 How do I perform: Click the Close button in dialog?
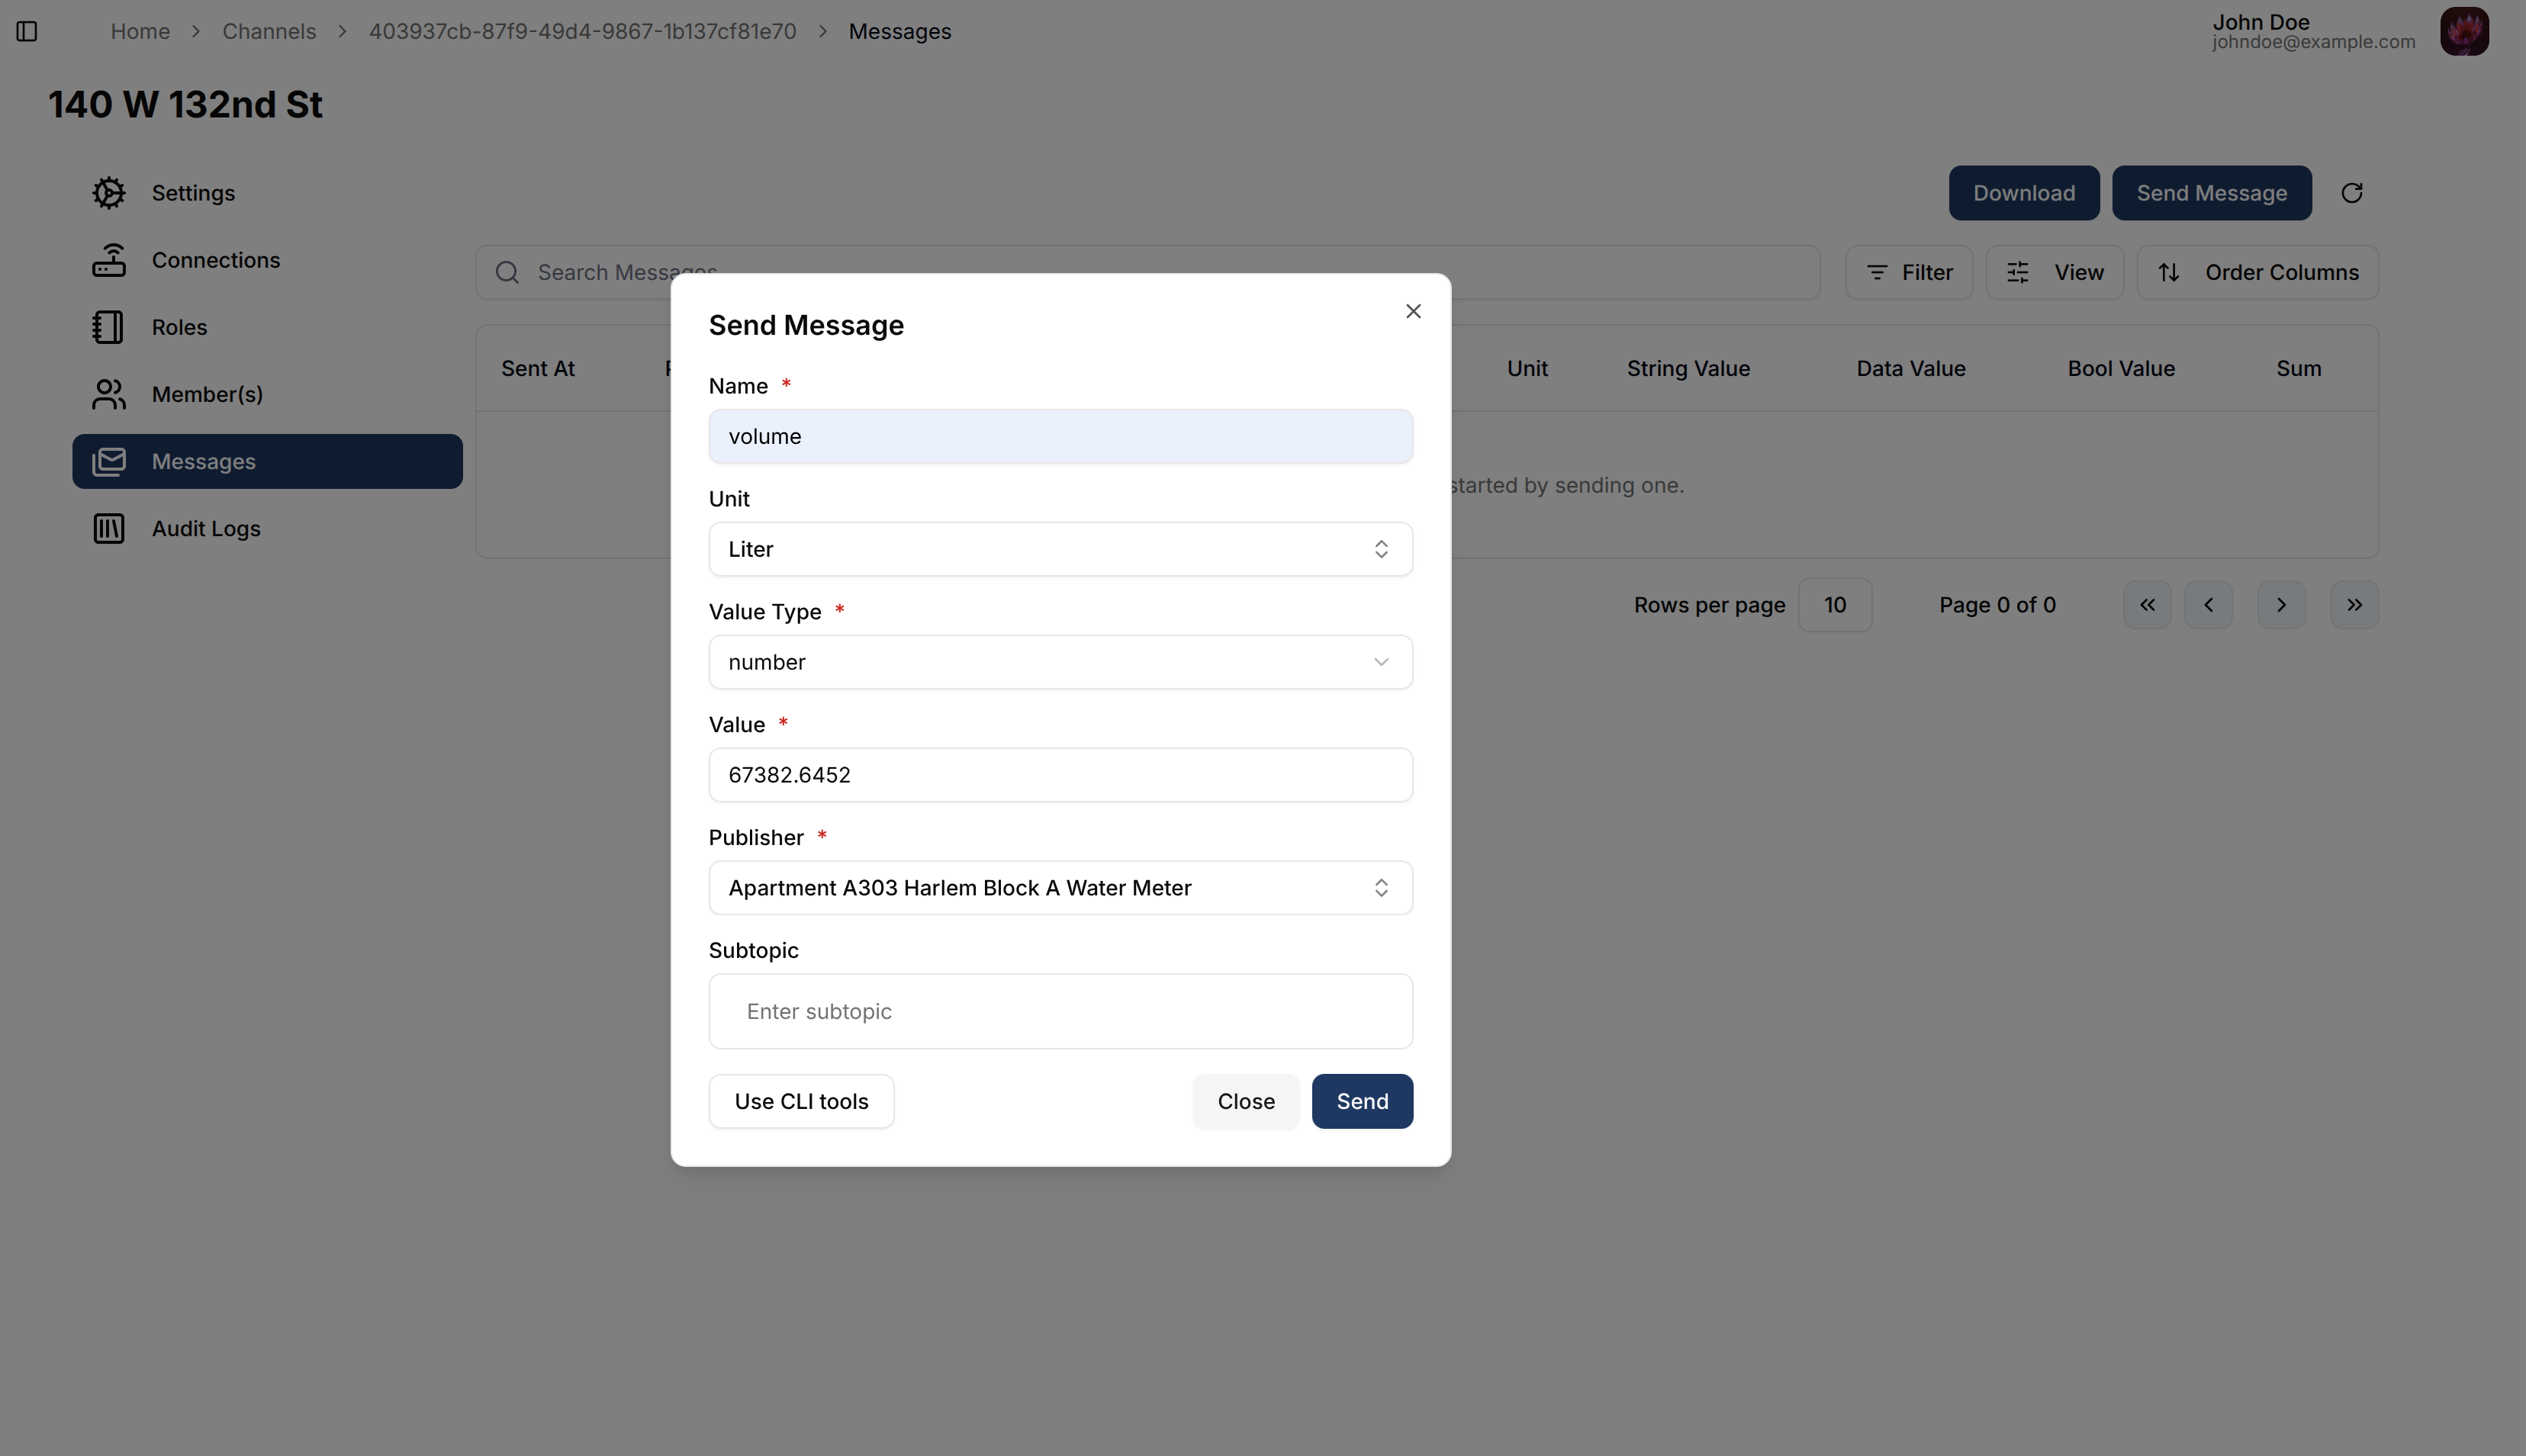click(1246, 1101)
